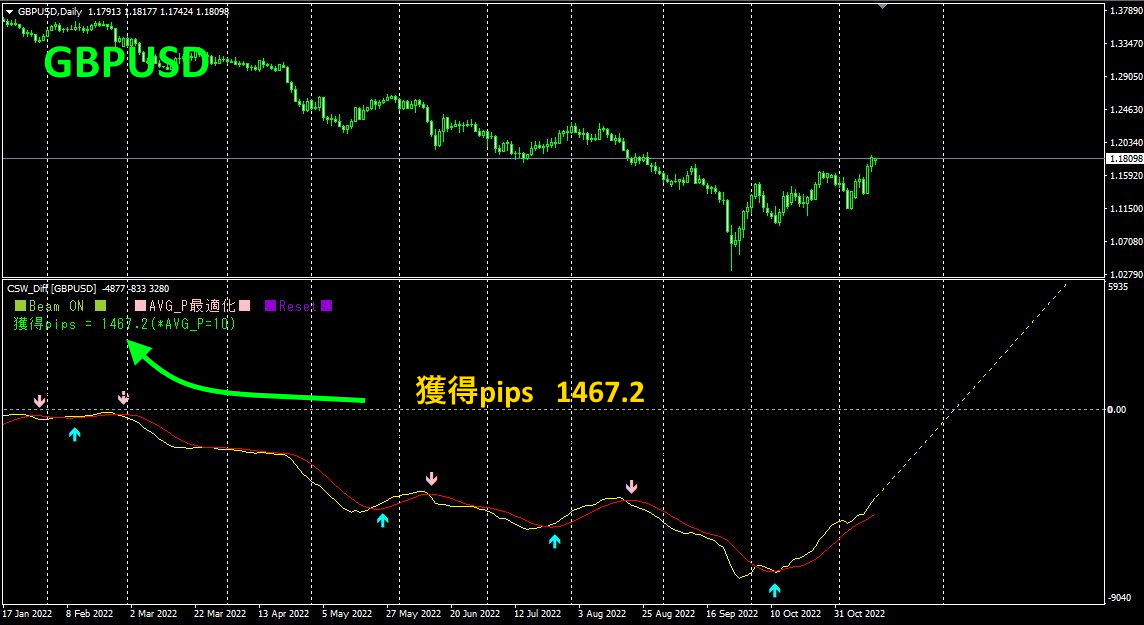Click the 10 Oct 2022 date label
1144x625 pixels.
tap(795, 613)
